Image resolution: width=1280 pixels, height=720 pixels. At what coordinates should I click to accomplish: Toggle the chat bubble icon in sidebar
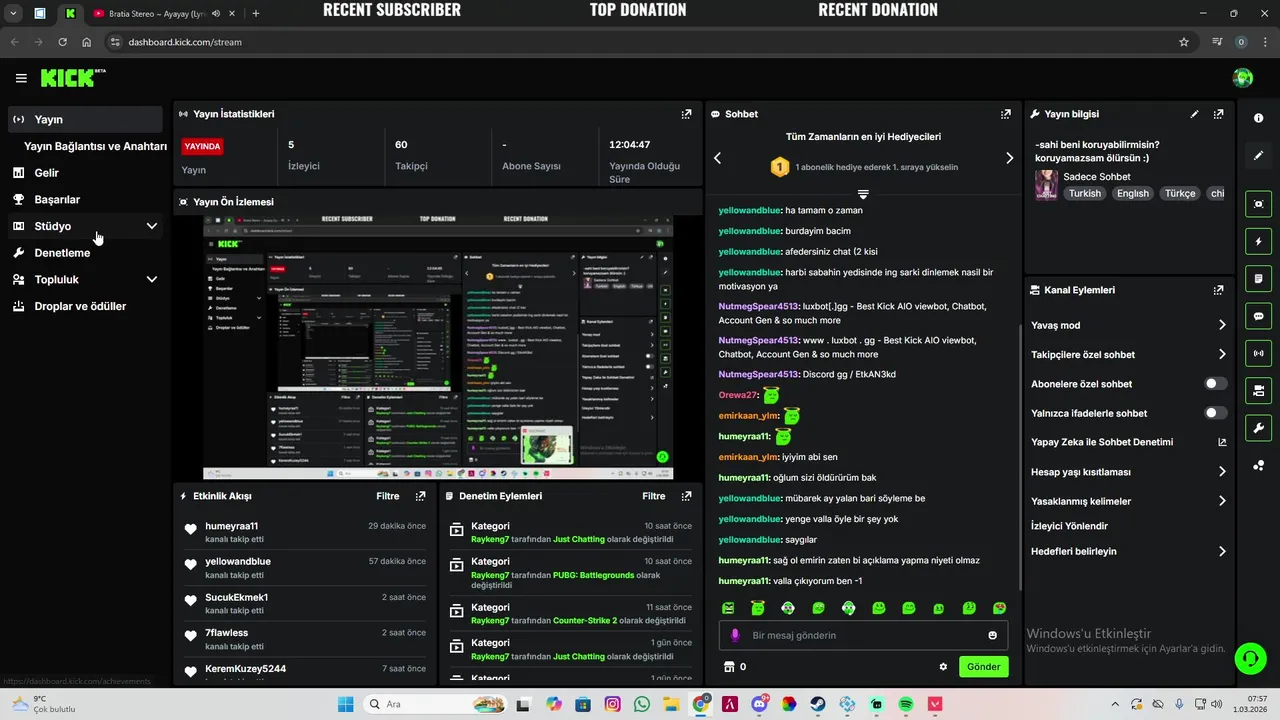[1258, 315]
